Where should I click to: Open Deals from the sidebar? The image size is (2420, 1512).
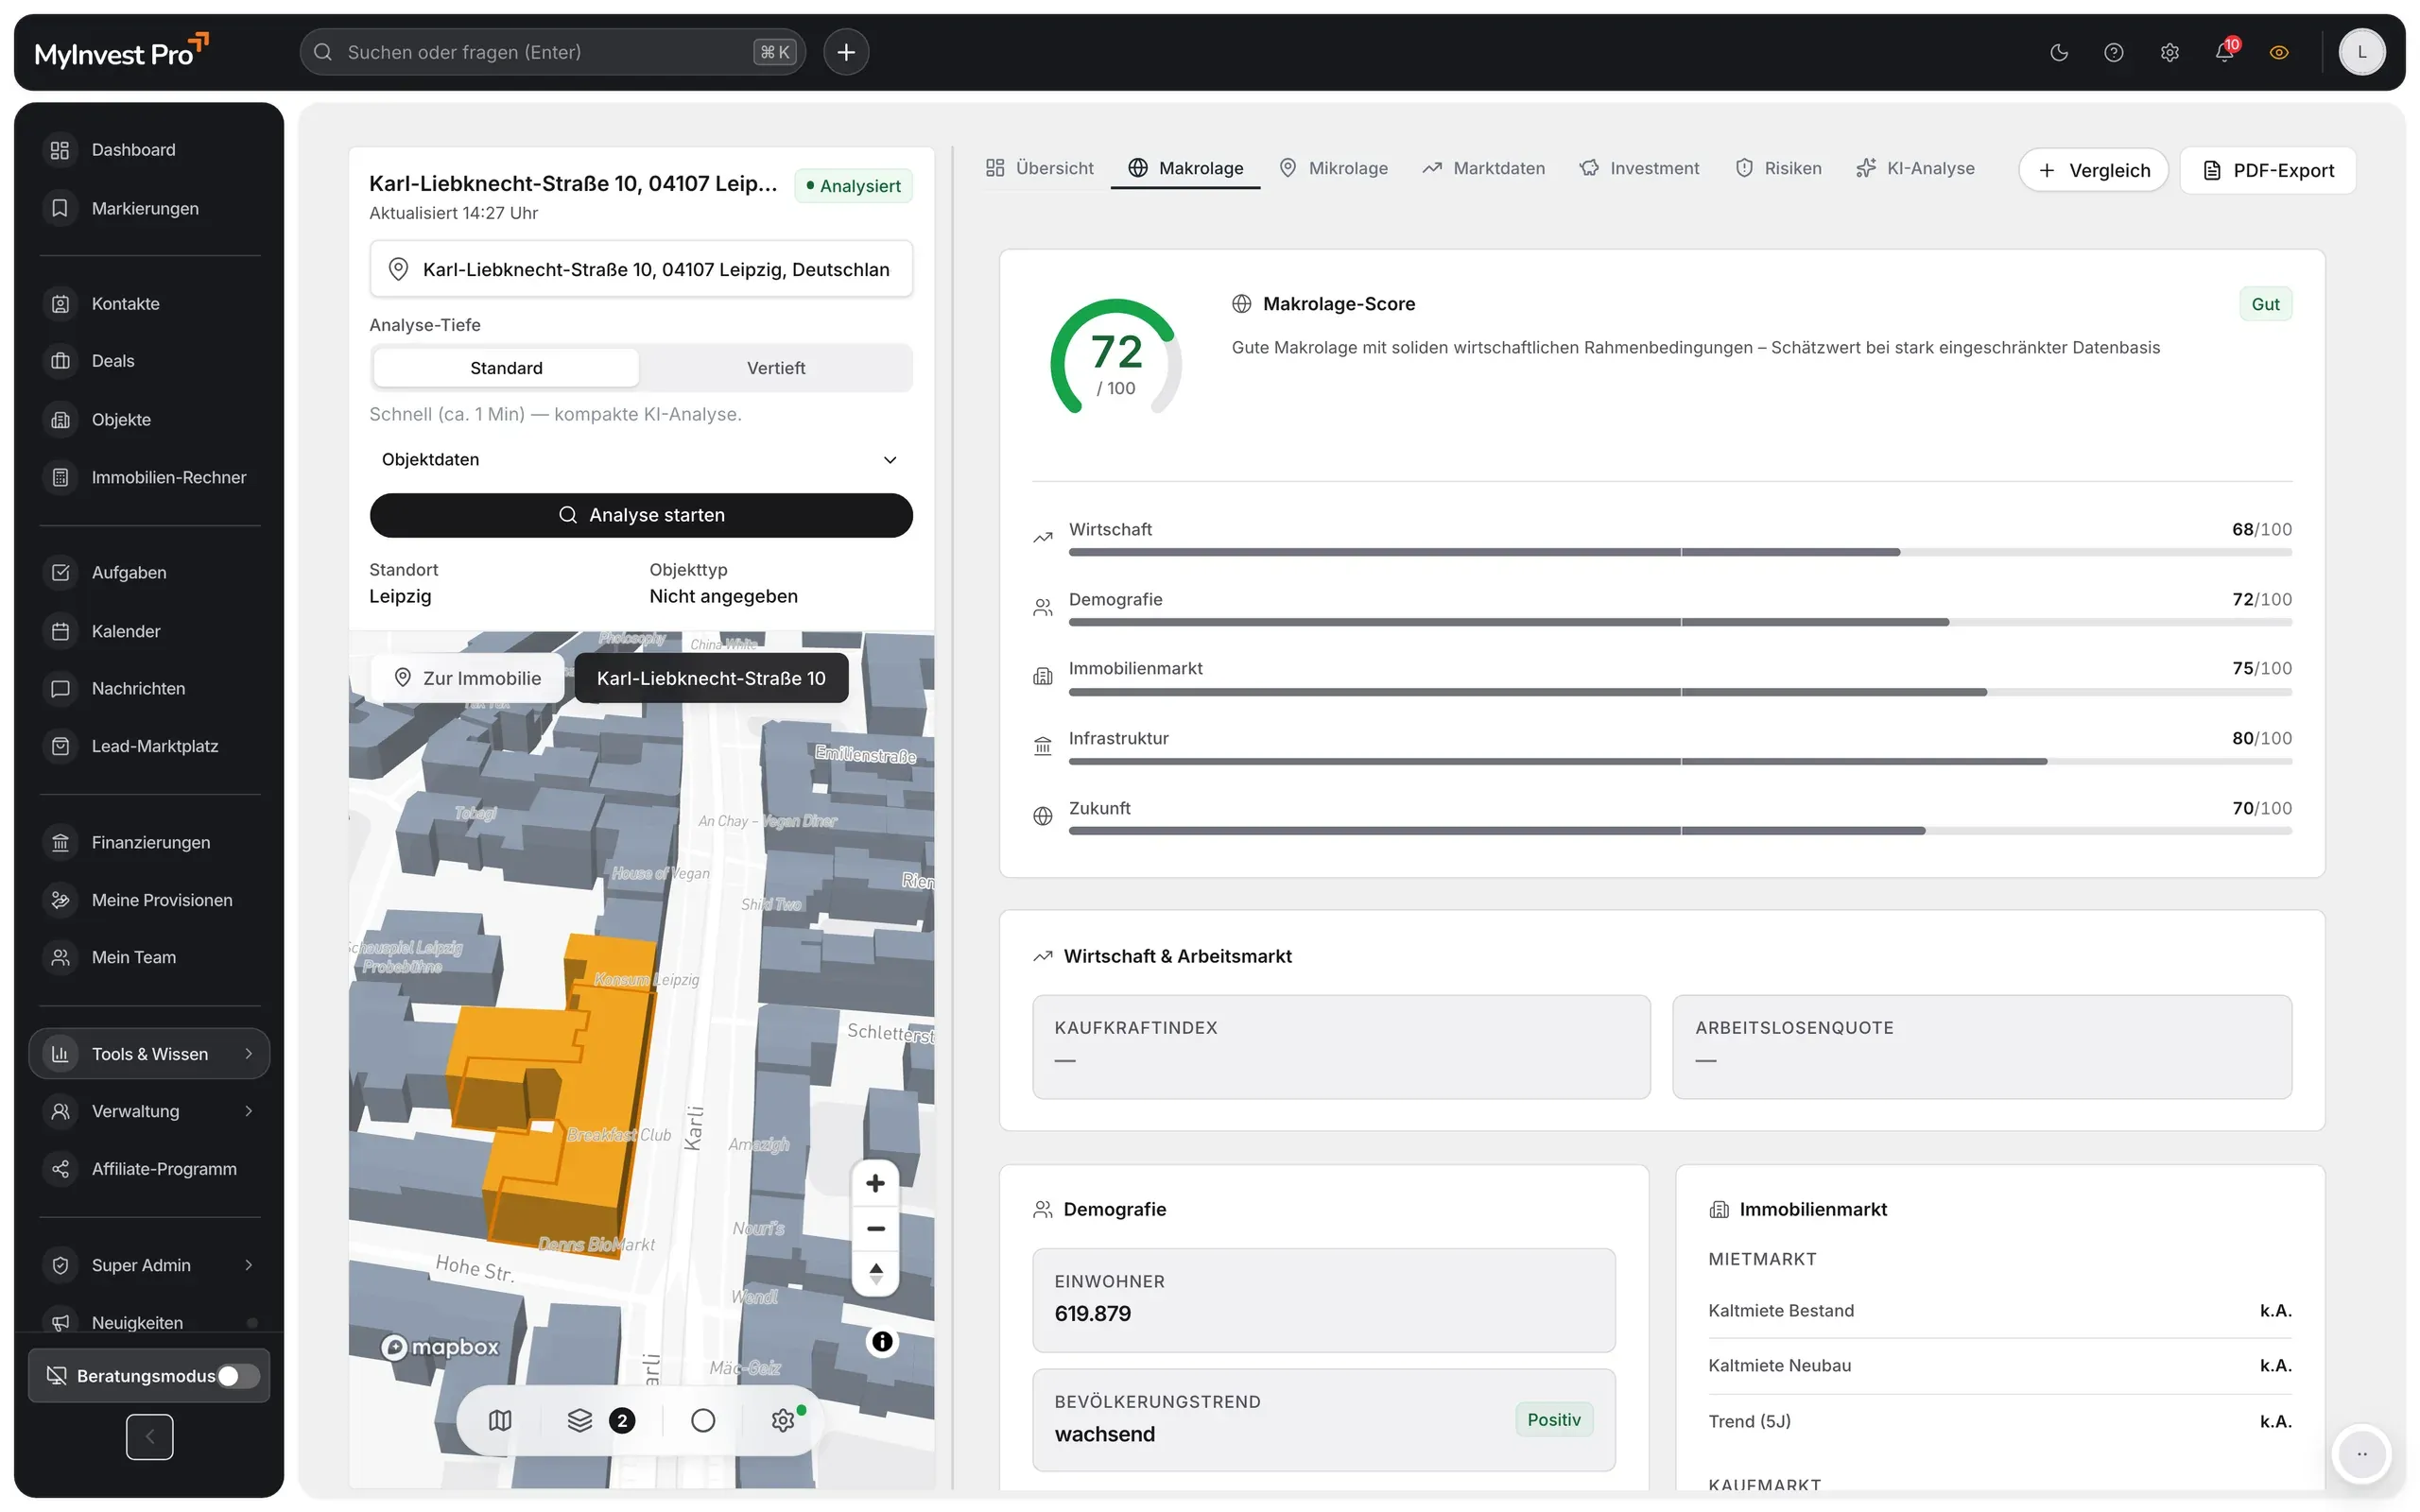(149, 361)
